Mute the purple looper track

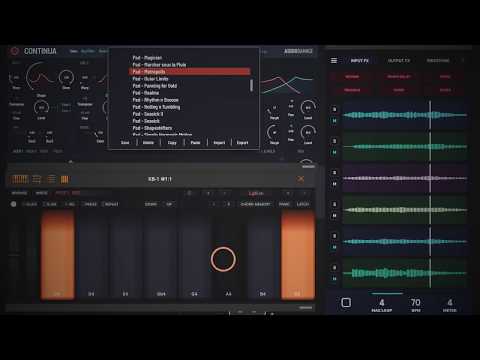tap(334, 184)
